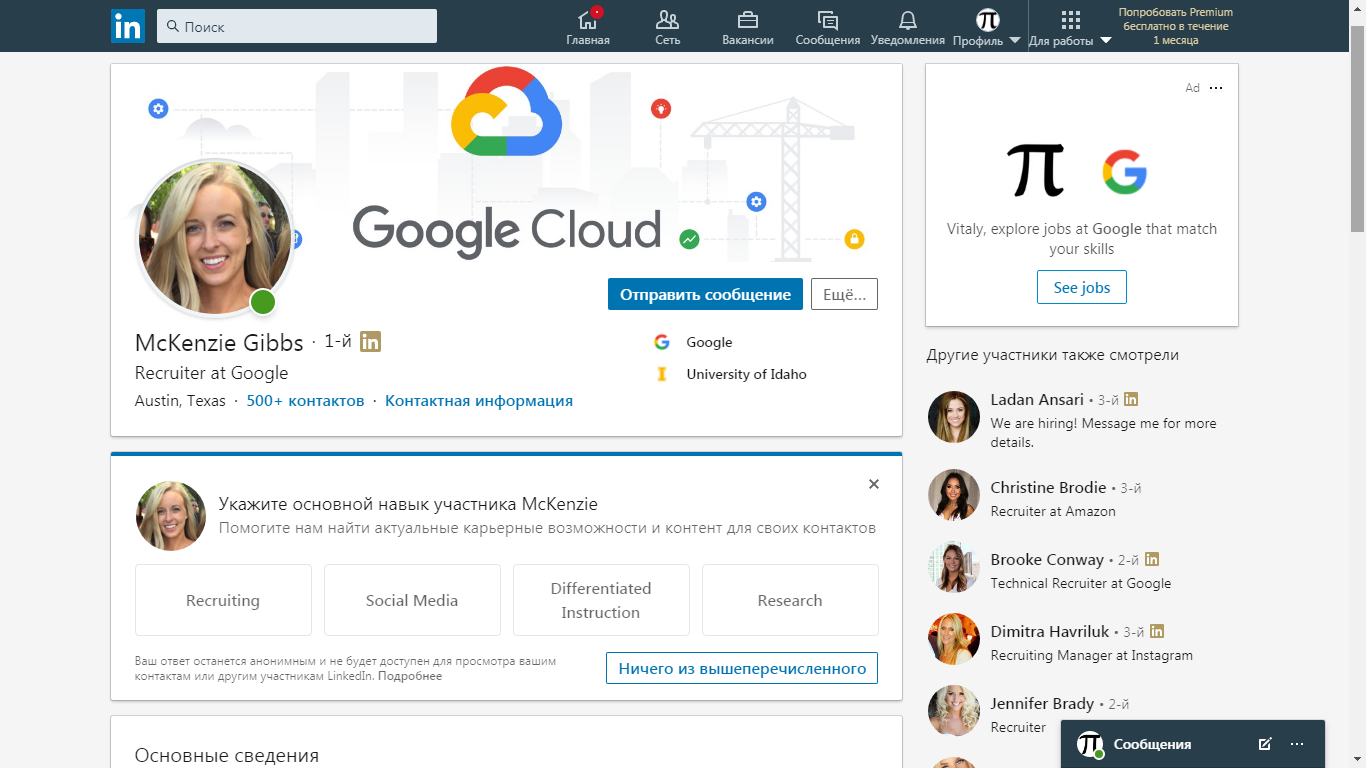Screen dimensions: 1366x768
Task: Open Christine Brodie's profile photo
Action: tap(954, 495)
